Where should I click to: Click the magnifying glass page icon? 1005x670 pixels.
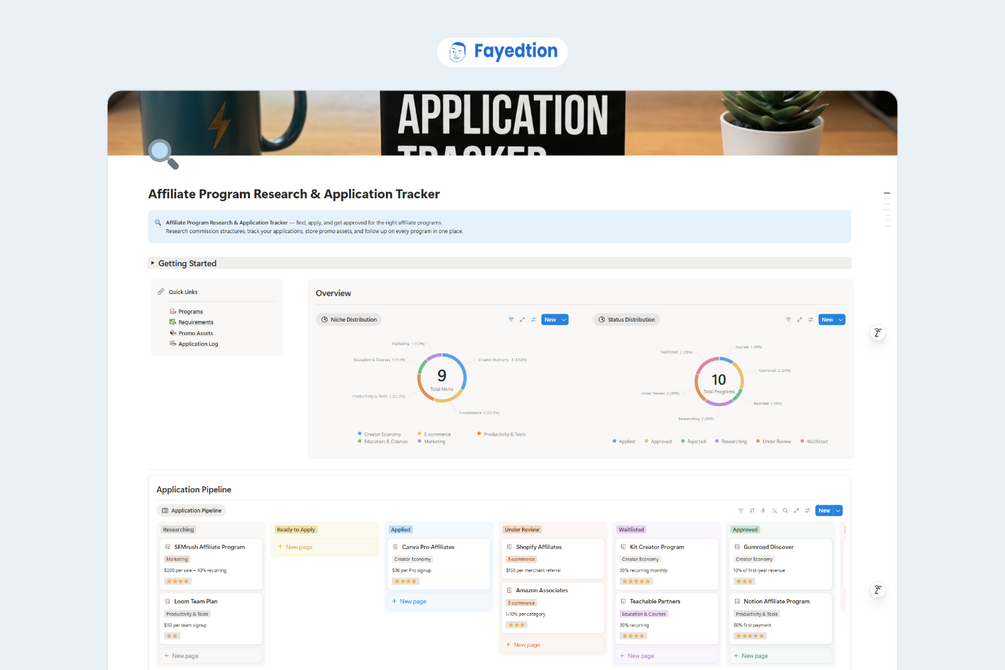pyautogui.click(x=163, y=155)
